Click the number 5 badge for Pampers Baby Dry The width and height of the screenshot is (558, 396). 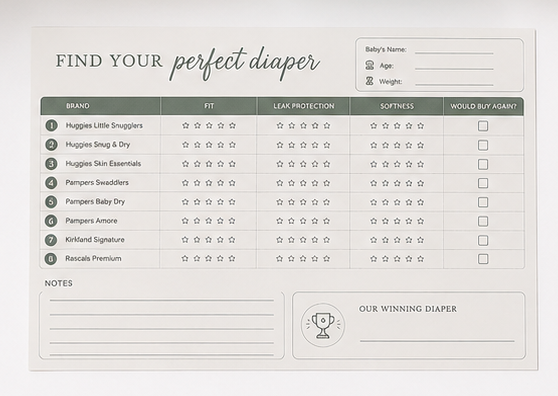click(x=51, y=202)
